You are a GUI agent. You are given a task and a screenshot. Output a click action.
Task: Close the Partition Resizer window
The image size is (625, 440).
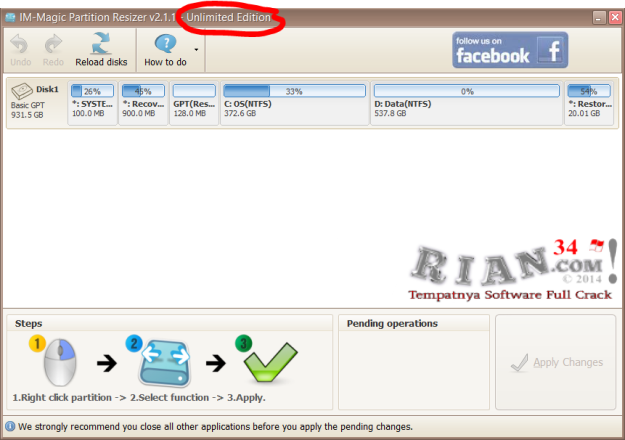[615, 18]
